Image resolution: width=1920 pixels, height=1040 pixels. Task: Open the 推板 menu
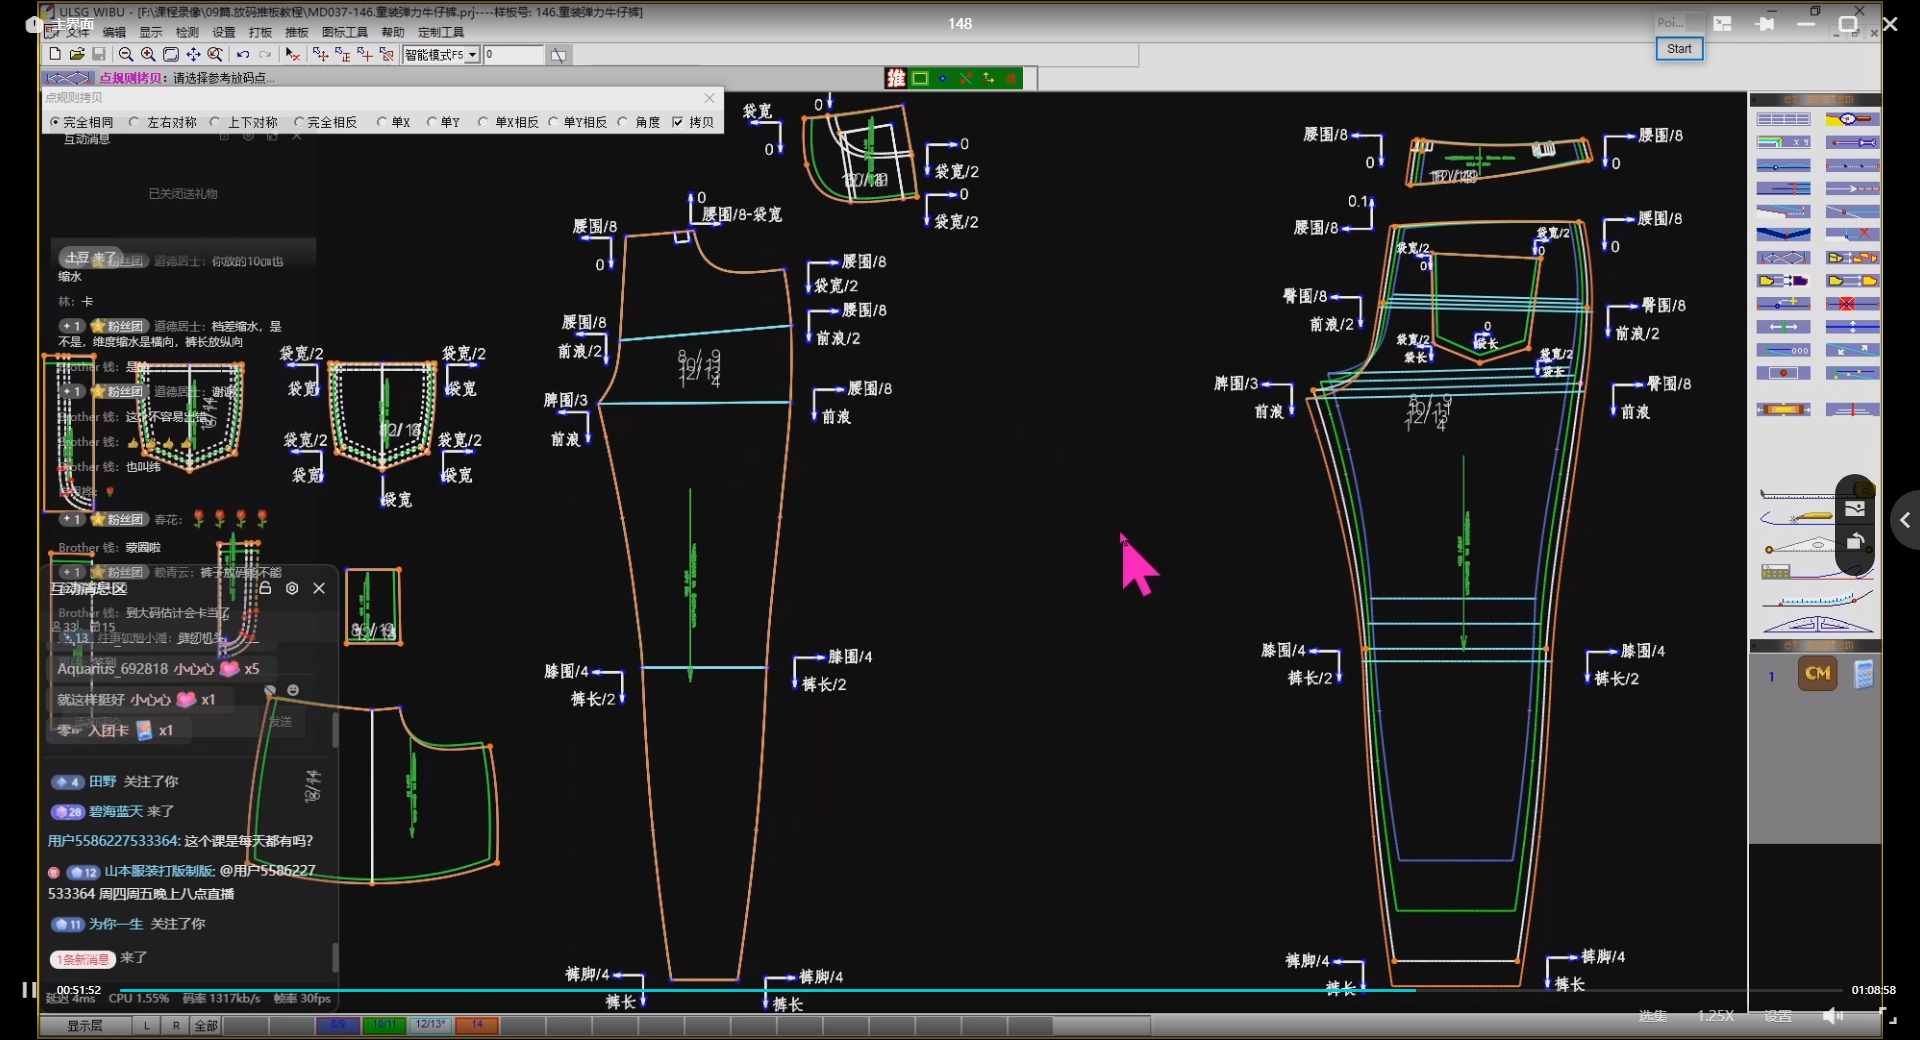[x=297, y=32]
